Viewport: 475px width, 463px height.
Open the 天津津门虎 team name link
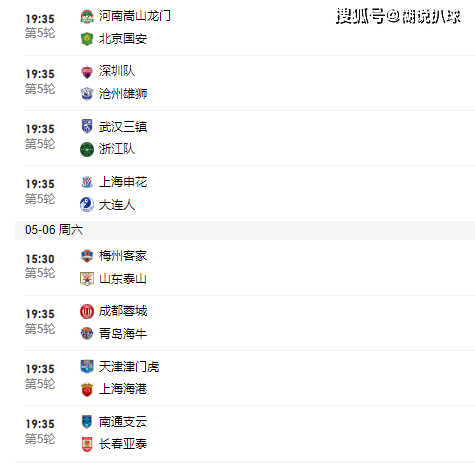click(129, 367)
